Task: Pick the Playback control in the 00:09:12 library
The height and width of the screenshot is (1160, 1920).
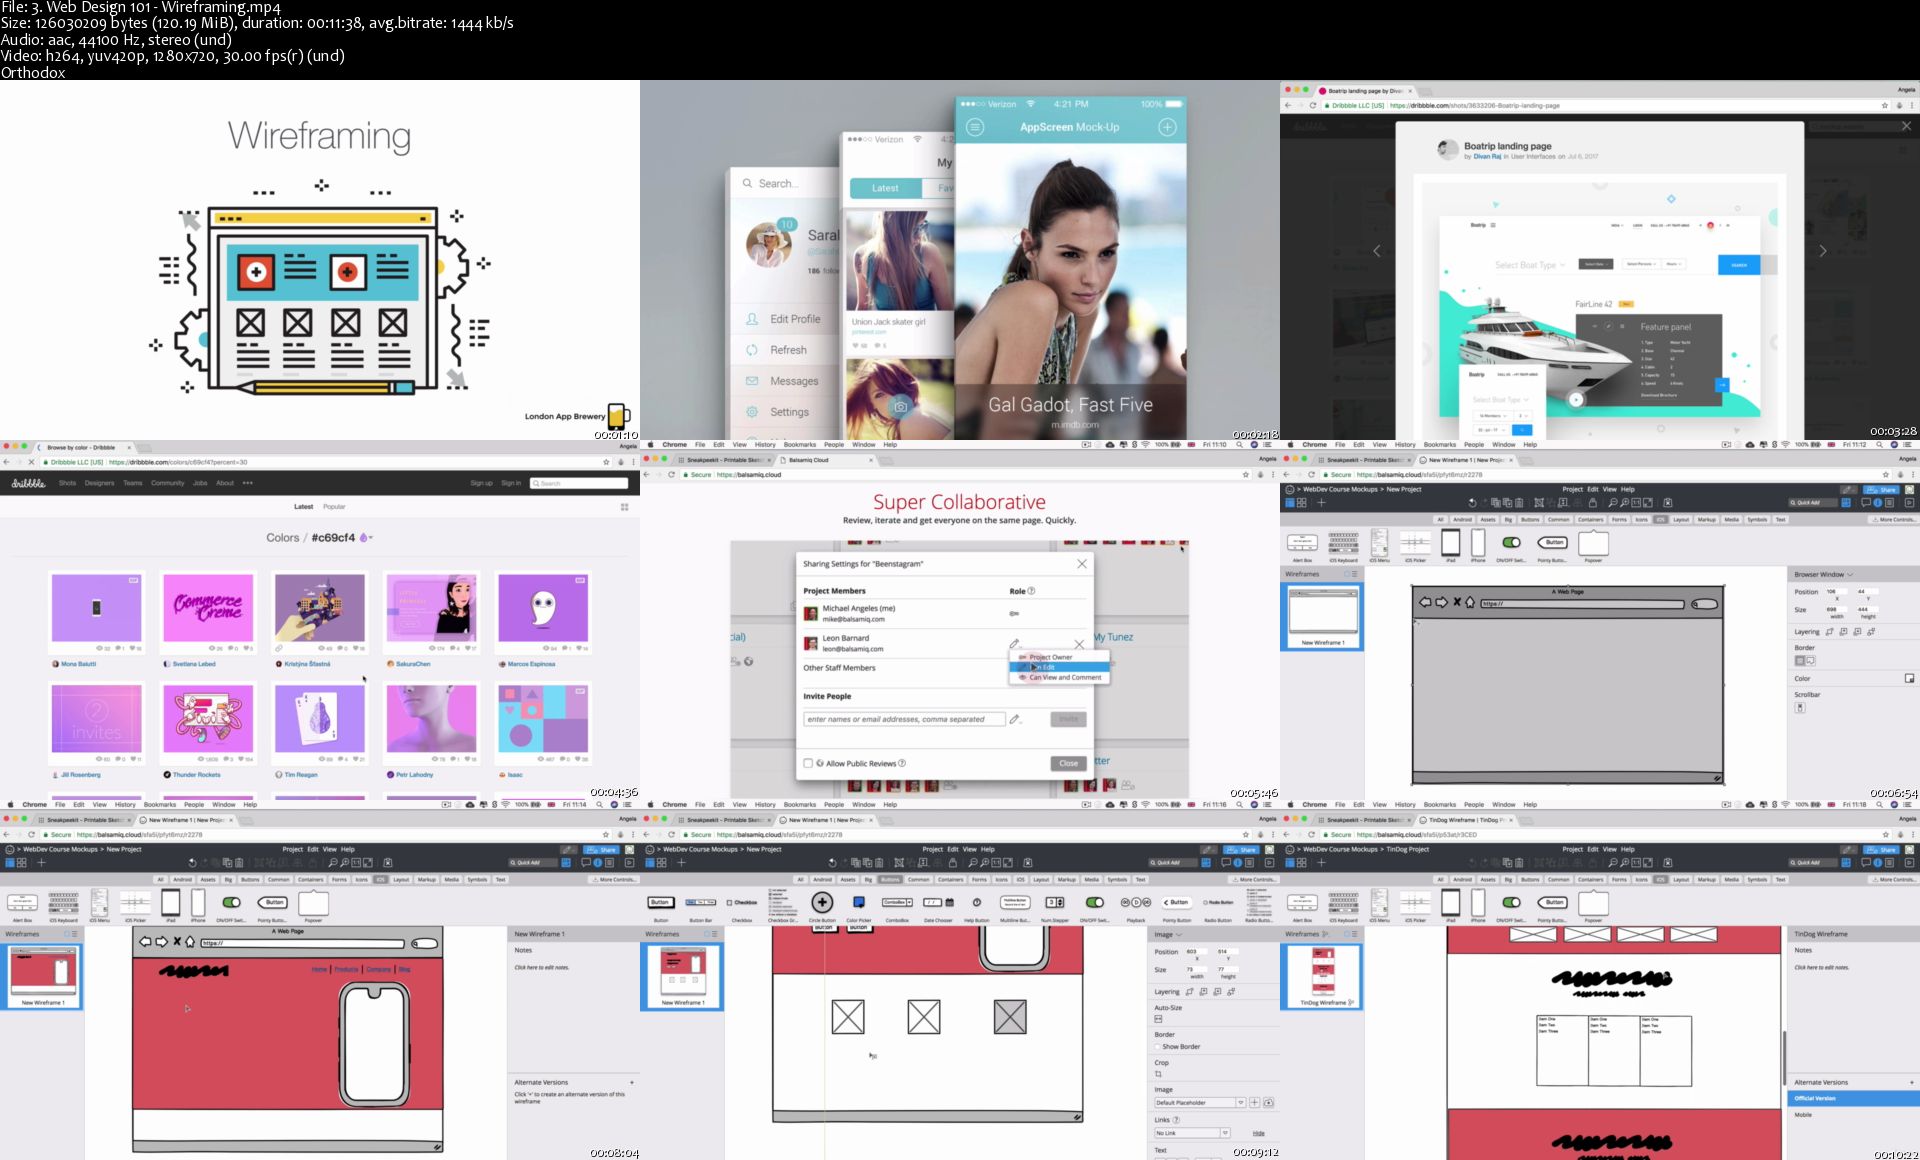Action: 1136,902
